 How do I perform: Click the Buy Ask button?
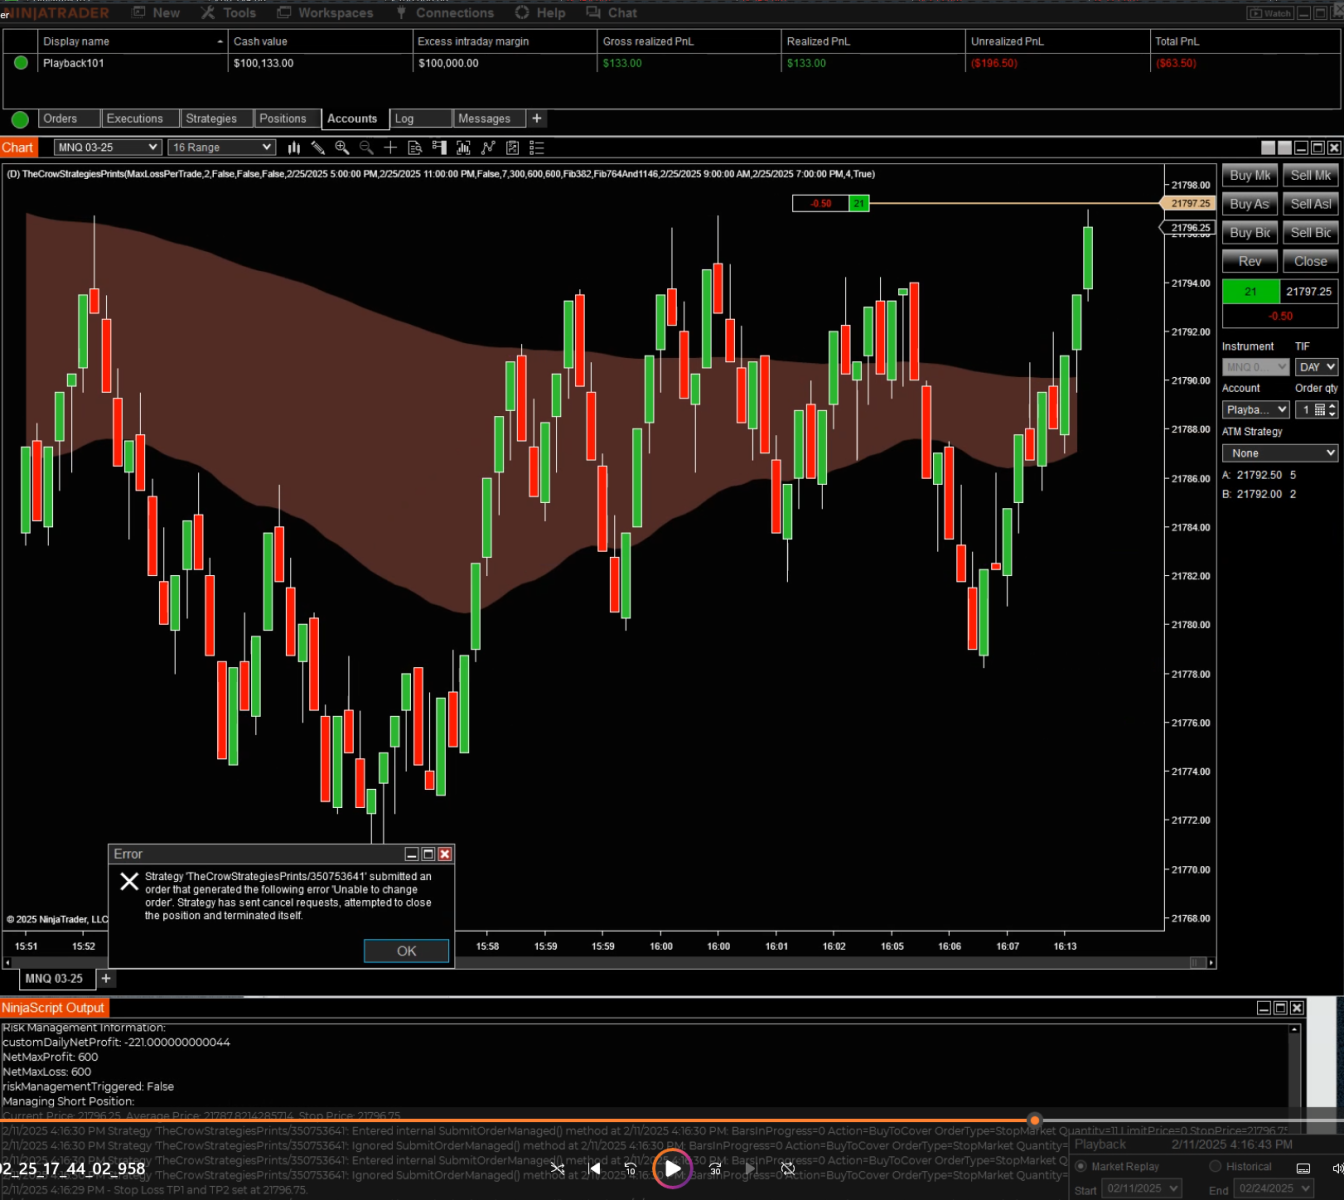pyautogui.click(x=1250, y=204)
